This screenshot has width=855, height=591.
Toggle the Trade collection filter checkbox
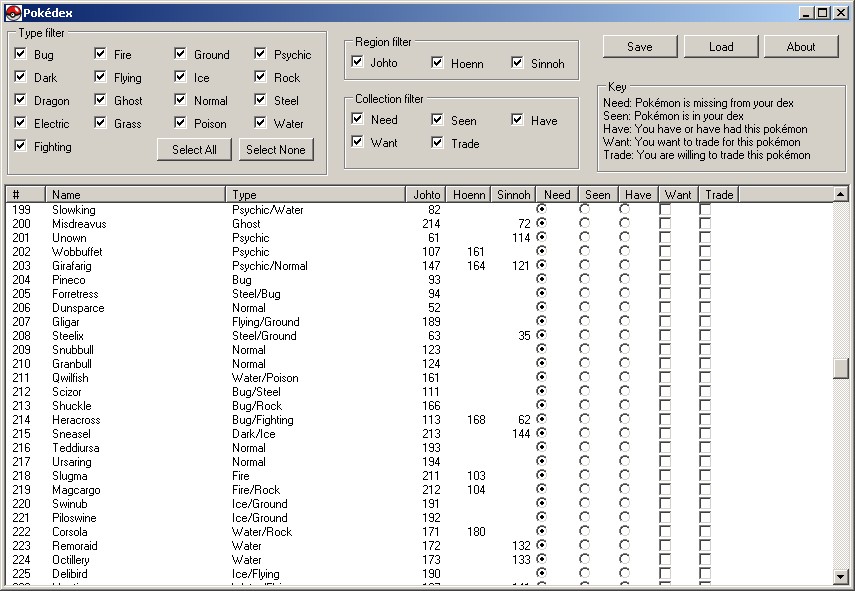pos(437,143)
